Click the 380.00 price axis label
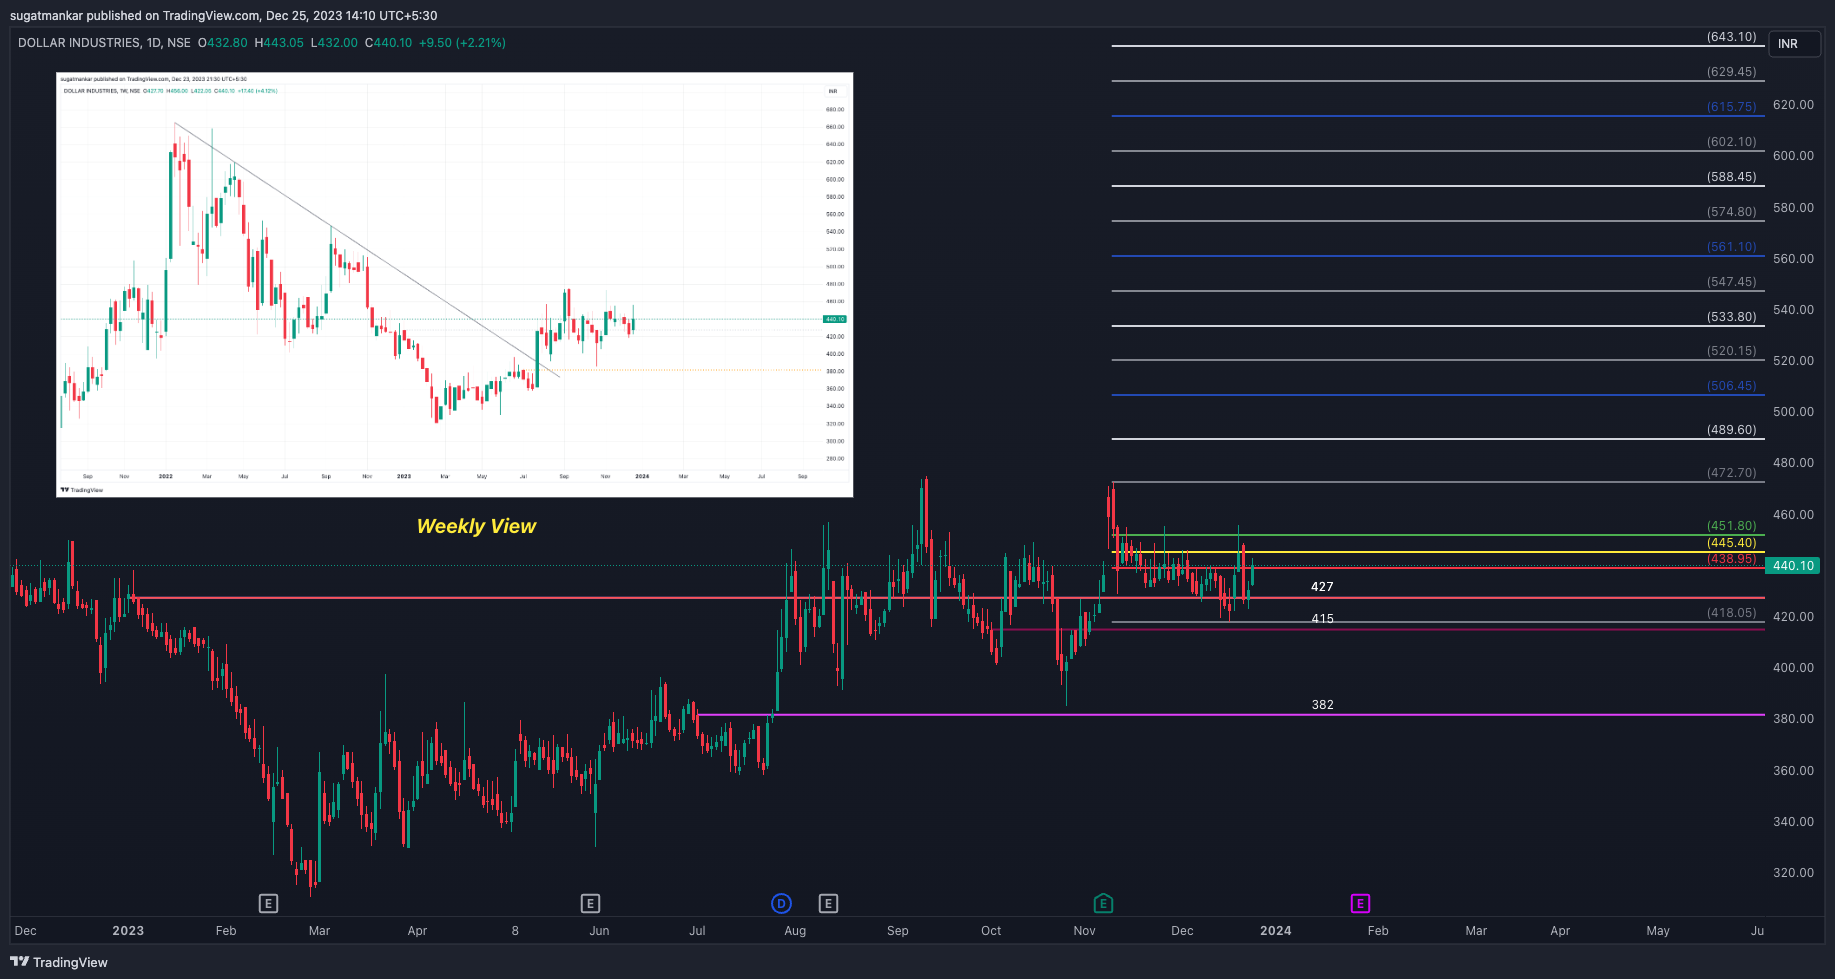 tap(1793, 719)
